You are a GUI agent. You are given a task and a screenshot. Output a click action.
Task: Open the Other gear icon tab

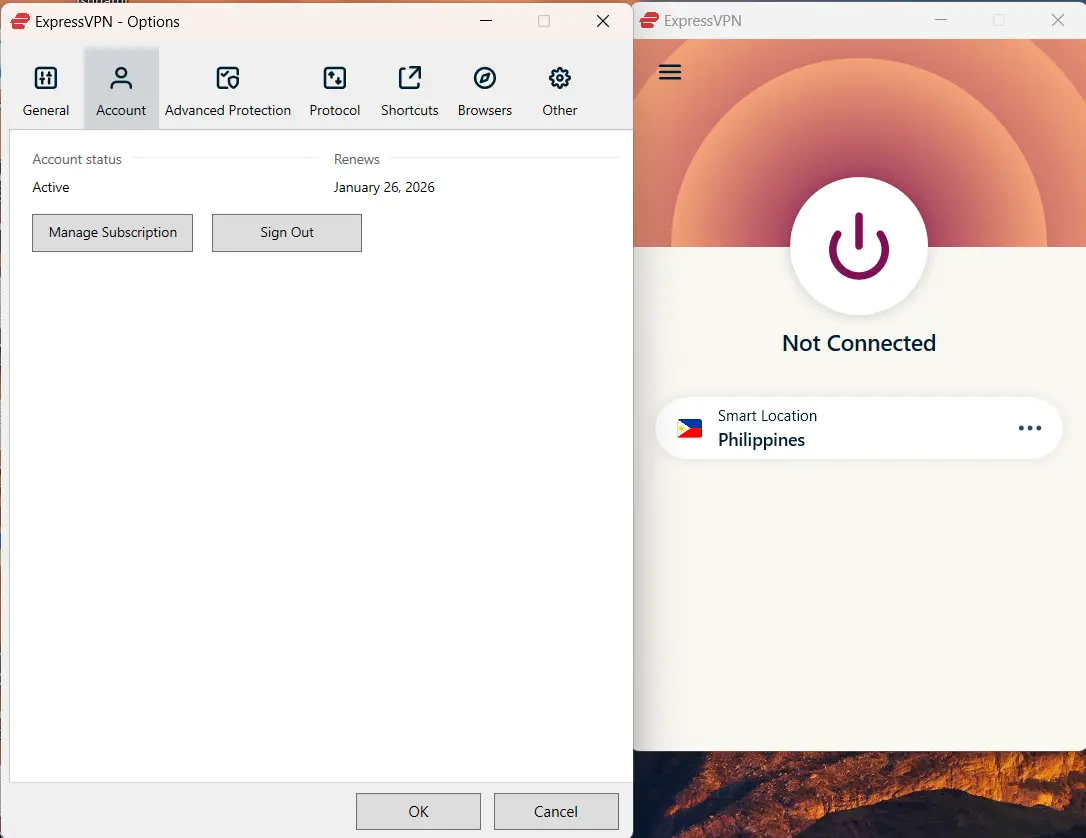point(560,78)
